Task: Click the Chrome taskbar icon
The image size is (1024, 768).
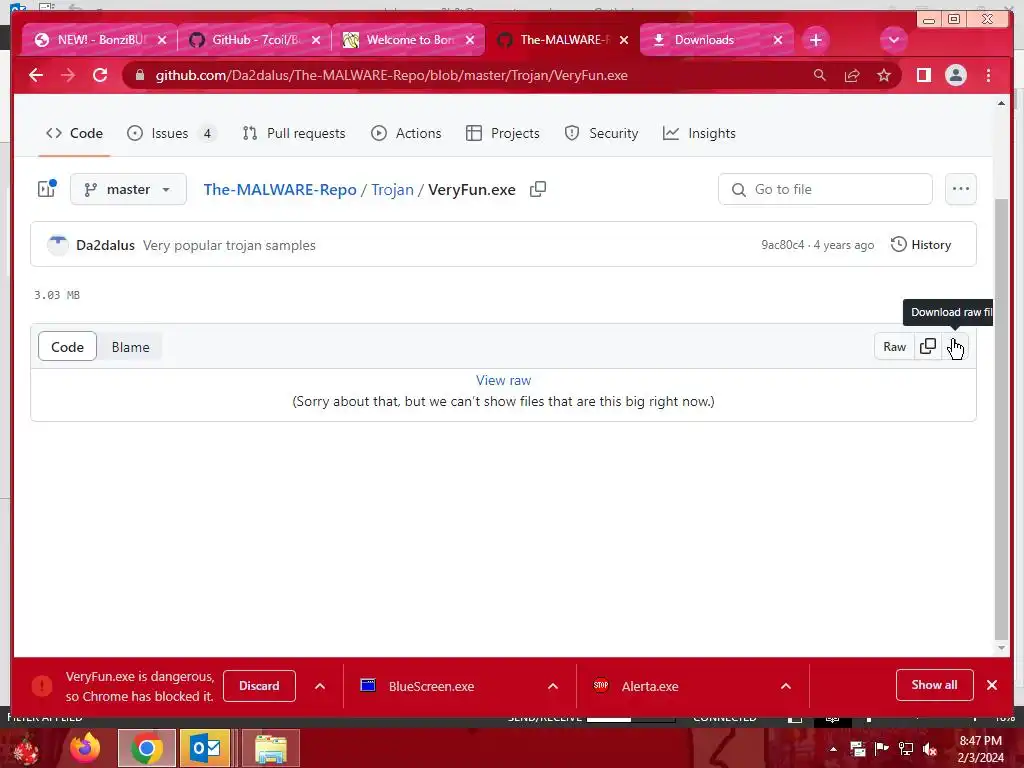Action: point(146,748)
